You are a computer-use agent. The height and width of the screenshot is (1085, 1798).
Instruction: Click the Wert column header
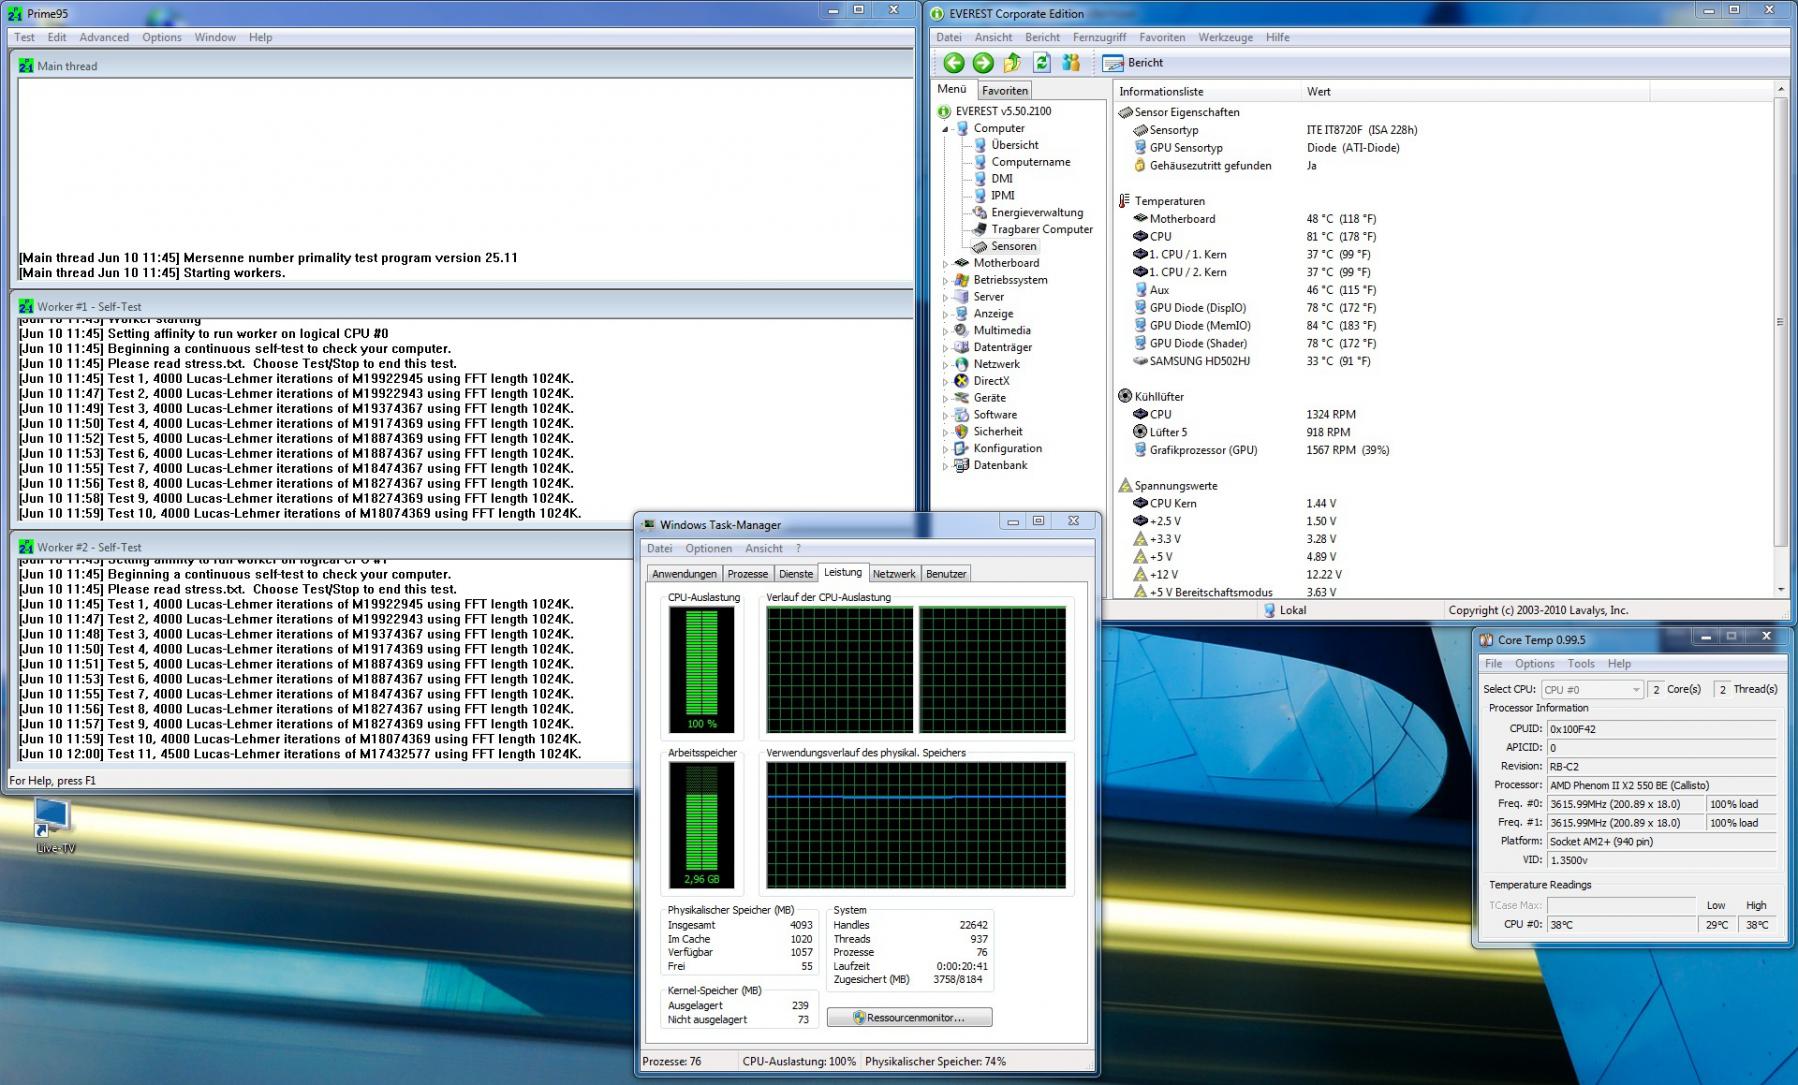click(1318, 92)
